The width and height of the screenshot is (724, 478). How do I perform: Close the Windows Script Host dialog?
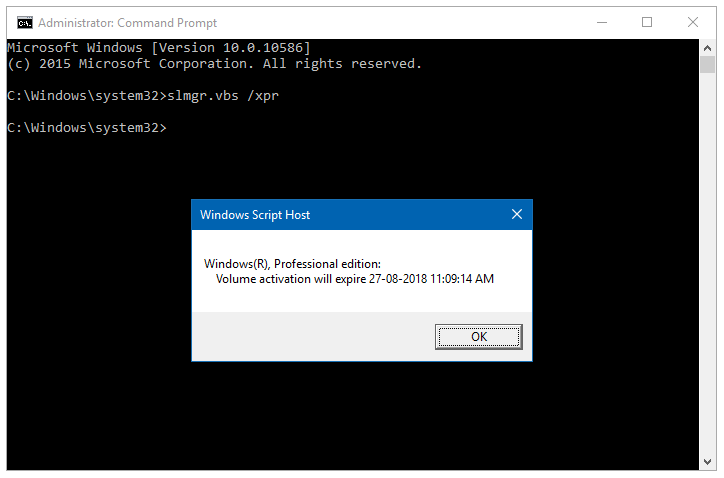(x=517, y=214)
